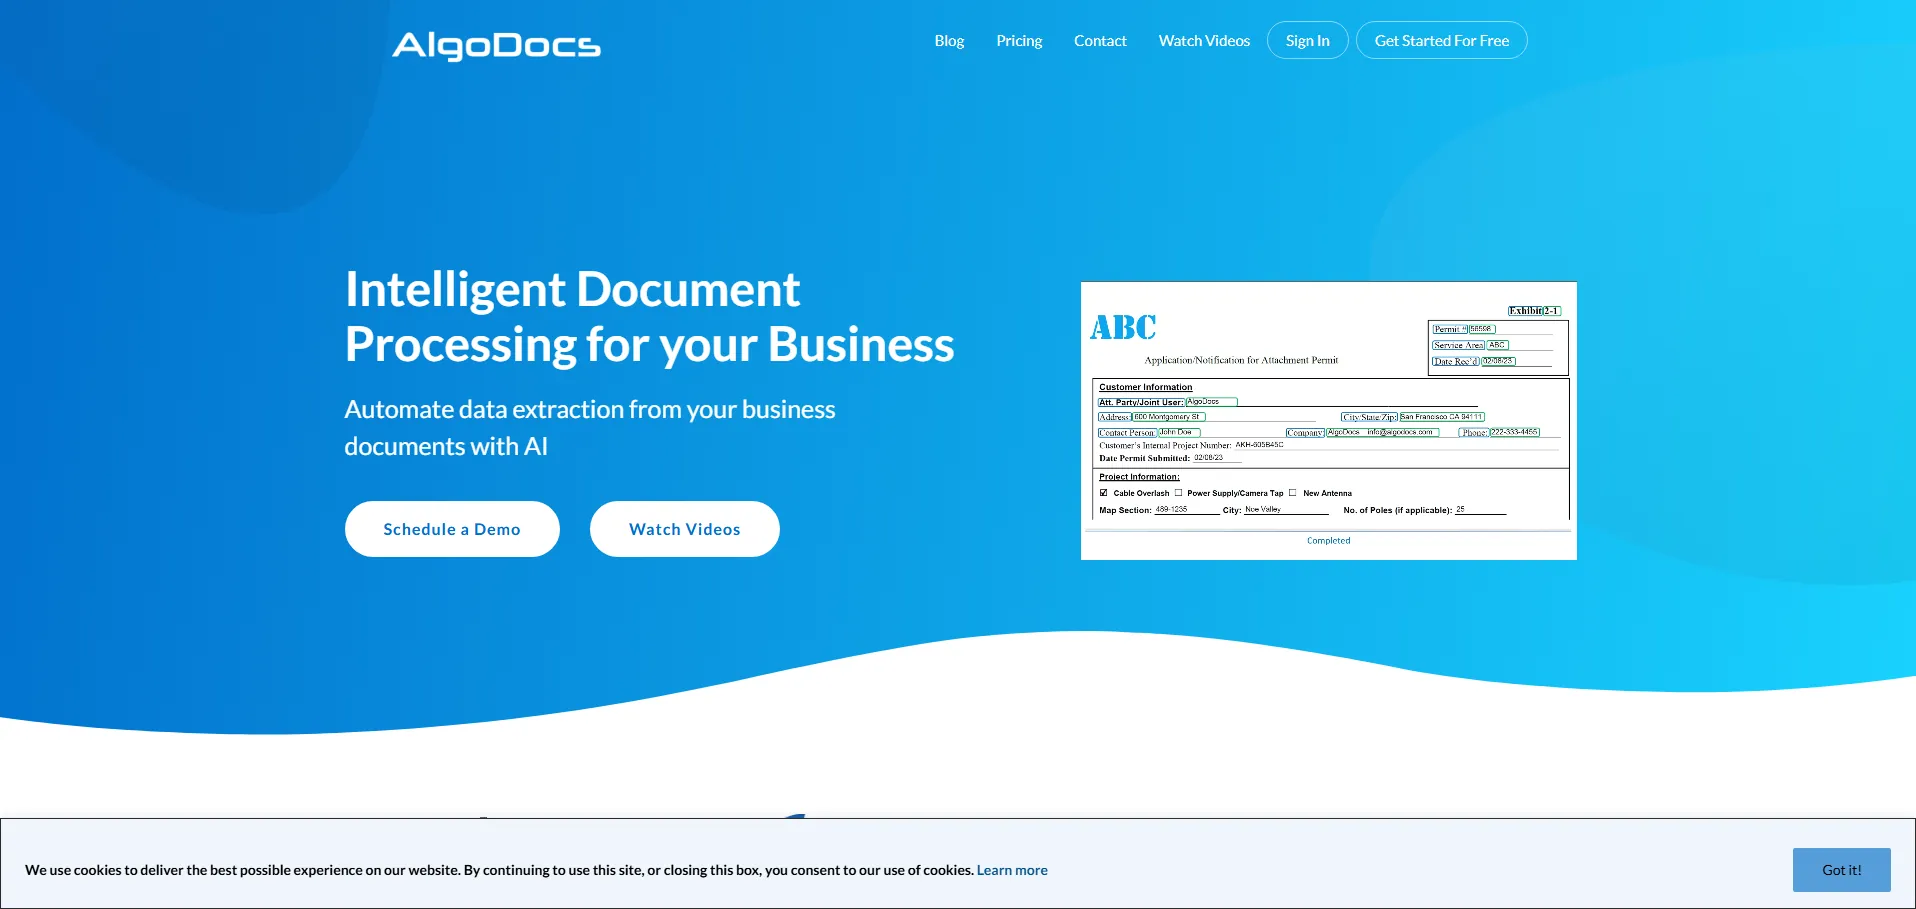This screenshot has width=1916, height=909.
Task: Click the AlgoDocs logo
Action: [x=497, y=45]
